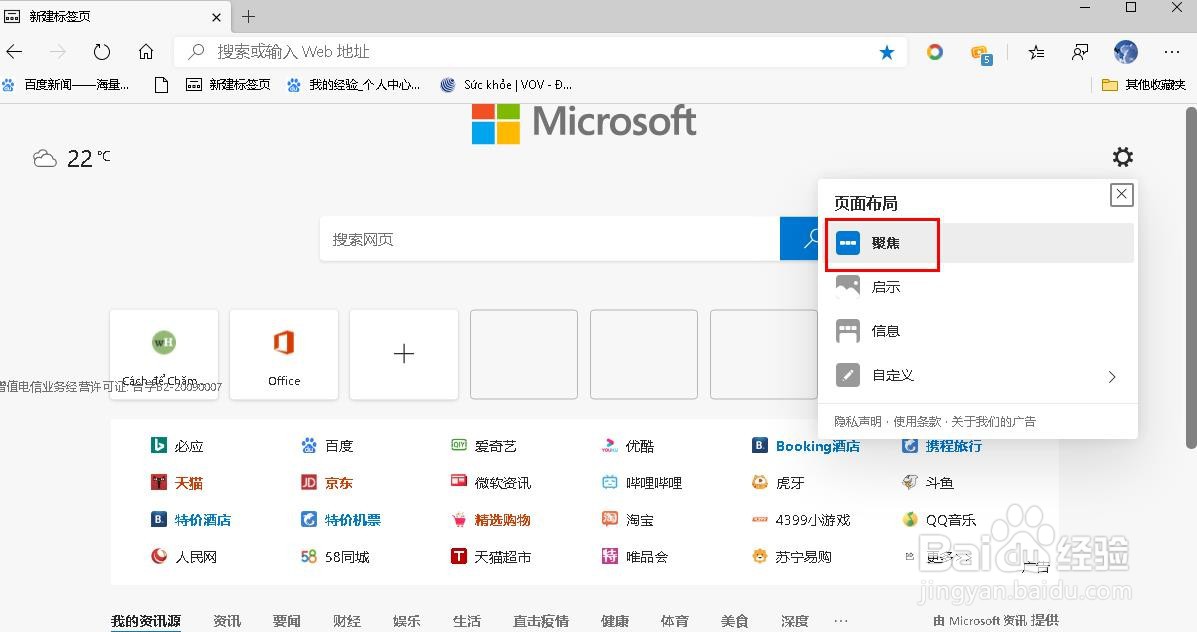Close the page layout popup
This screenshot has width=1197, height=632.
1121,194
